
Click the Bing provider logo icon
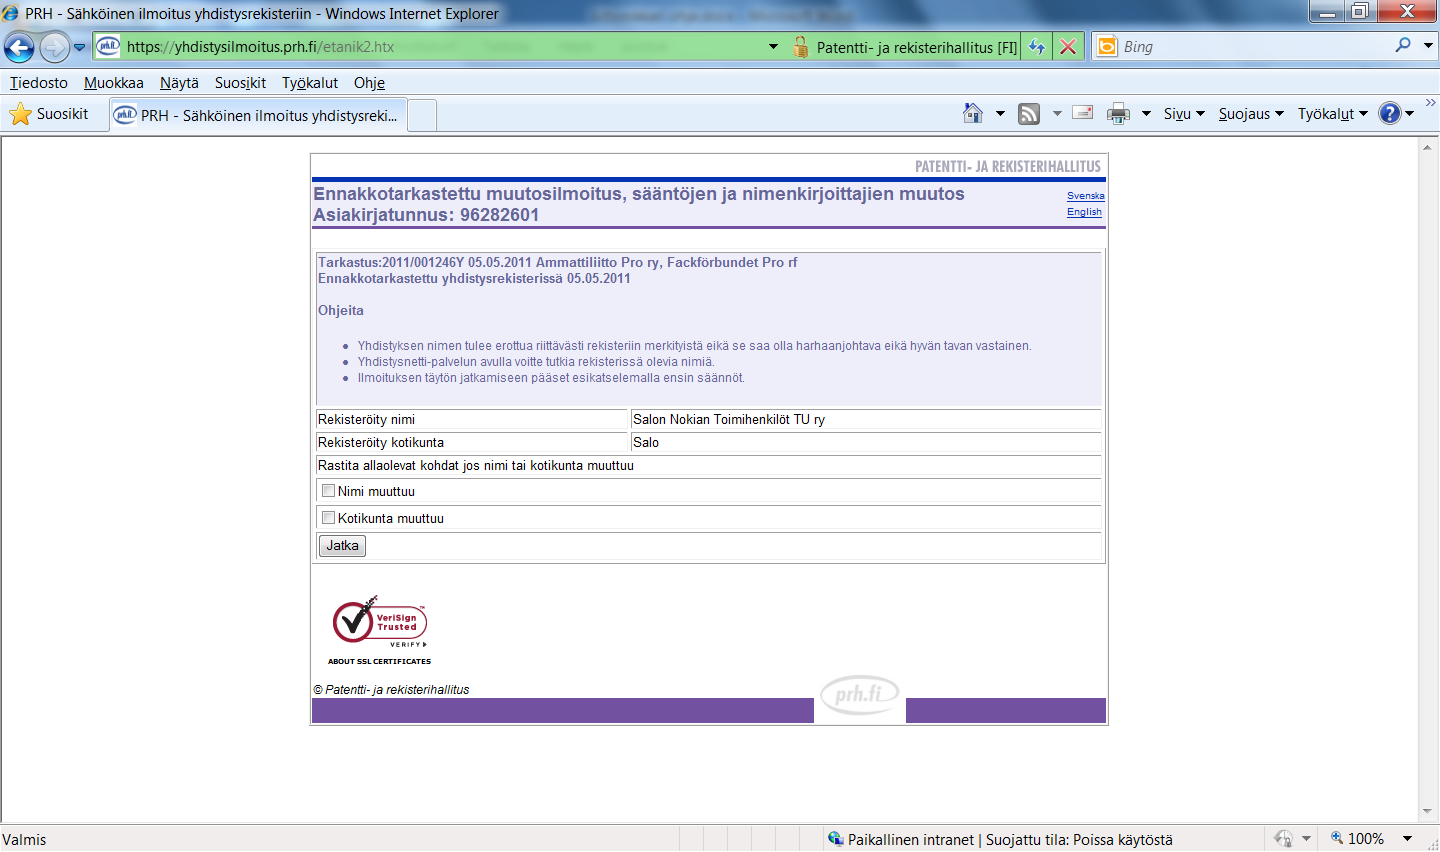click(1107, 47)
